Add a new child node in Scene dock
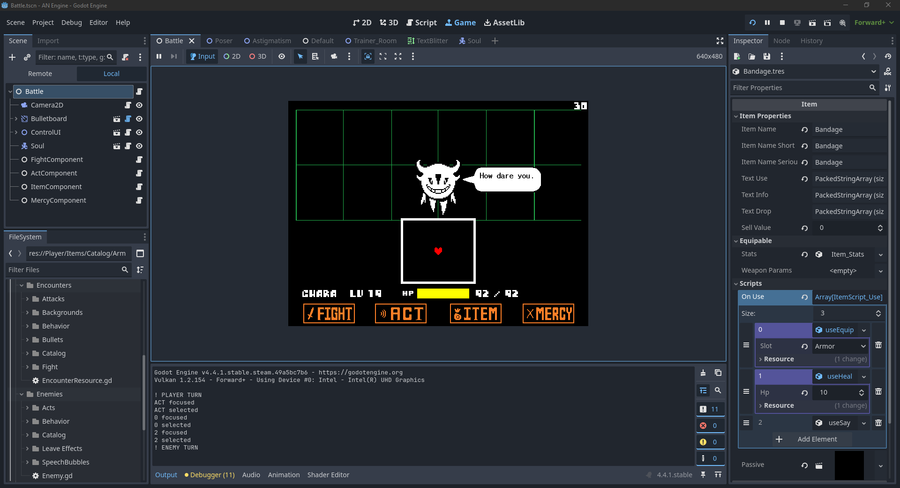Viewport: 900px width, 488px height. (12, 57)
